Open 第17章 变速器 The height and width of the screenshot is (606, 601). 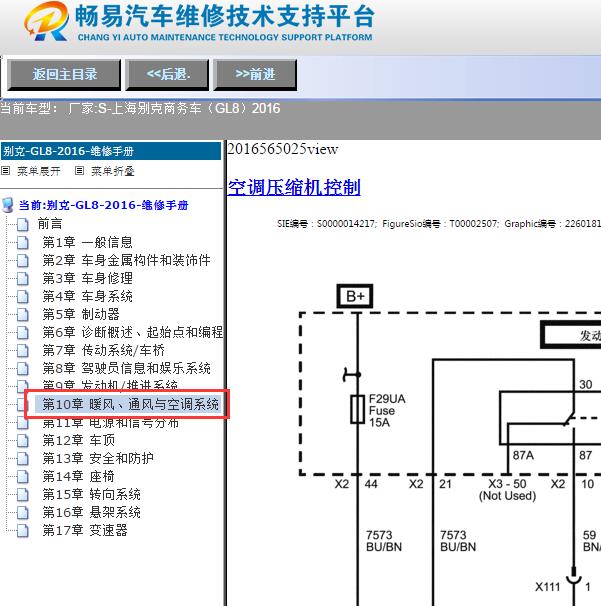[x=85, y=530]
